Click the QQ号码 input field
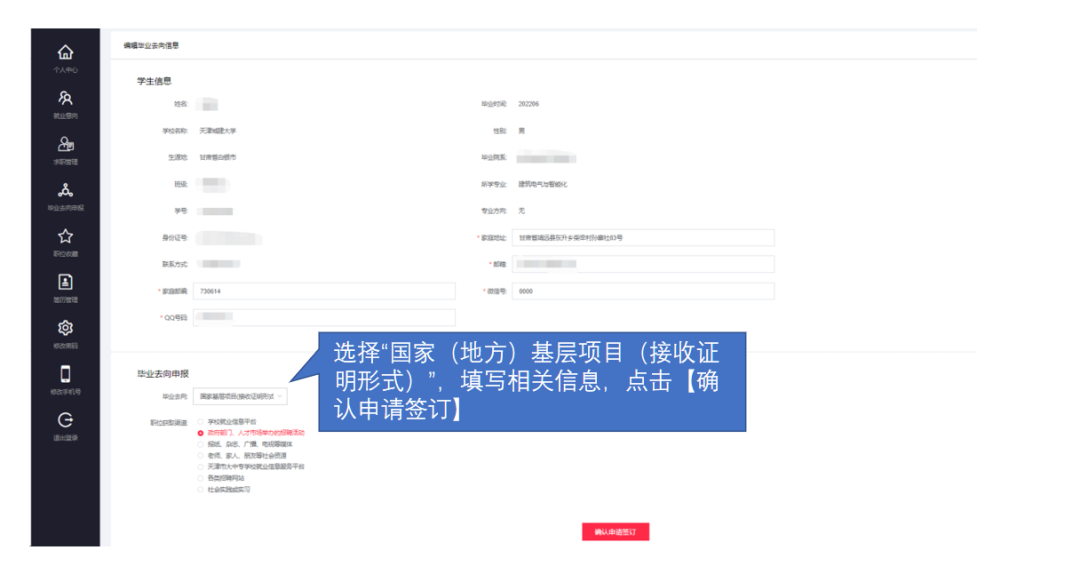The image size is (1080, 582). [324, 317]
